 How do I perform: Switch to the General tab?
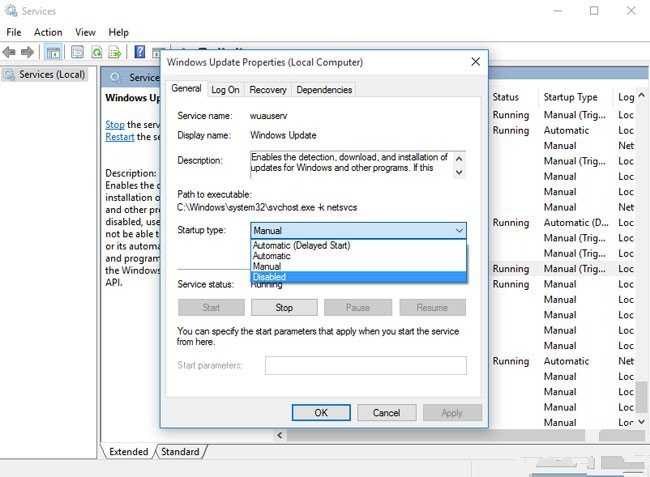(x=186, y=88)
